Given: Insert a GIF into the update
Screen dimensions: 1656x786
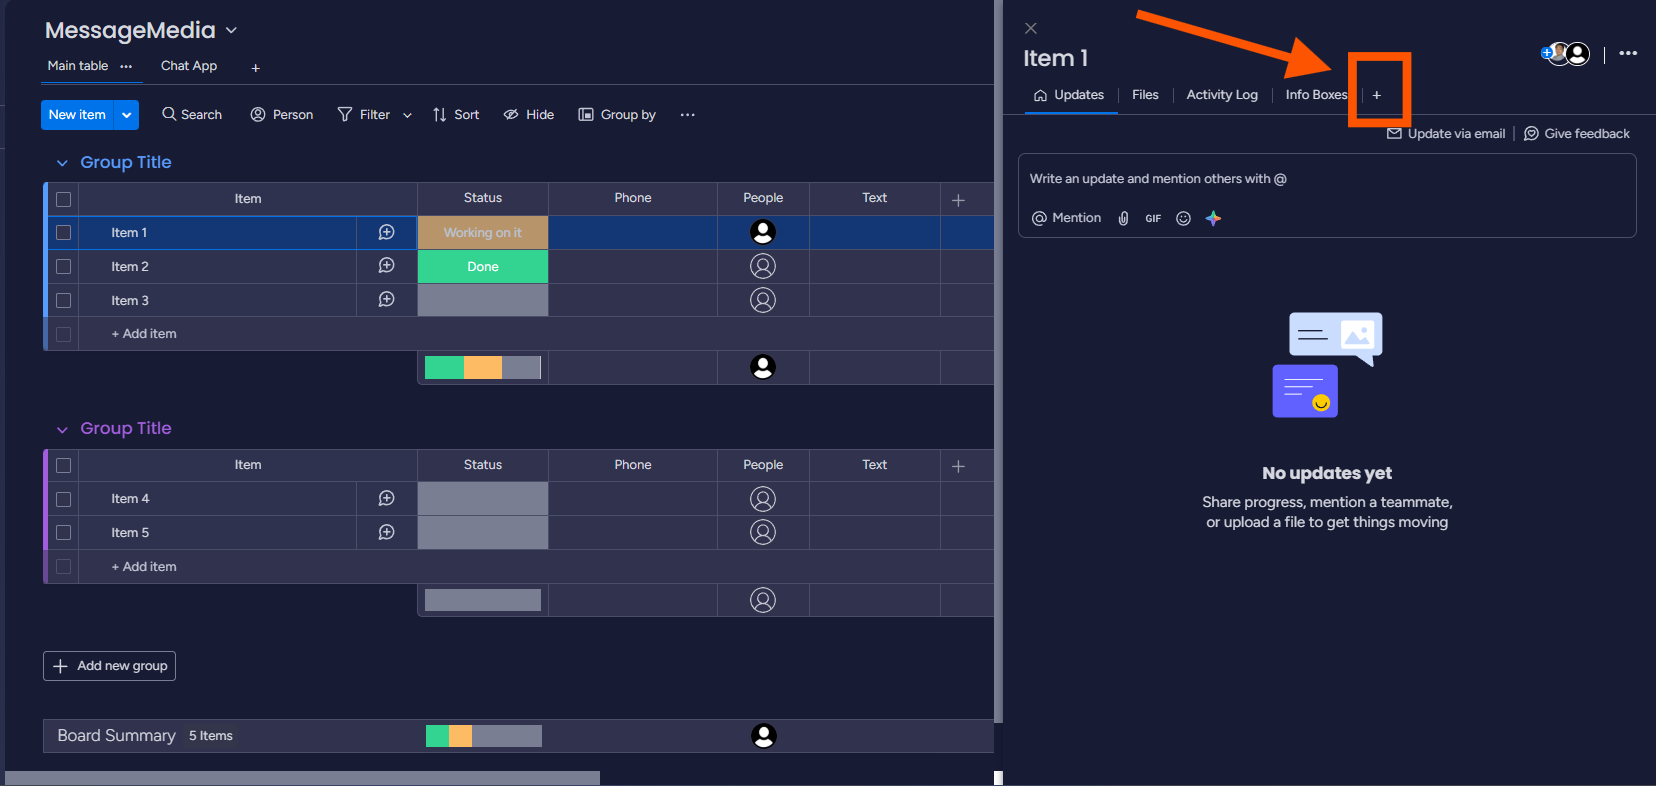Looking at the screenshot, I should point(1153,218).
